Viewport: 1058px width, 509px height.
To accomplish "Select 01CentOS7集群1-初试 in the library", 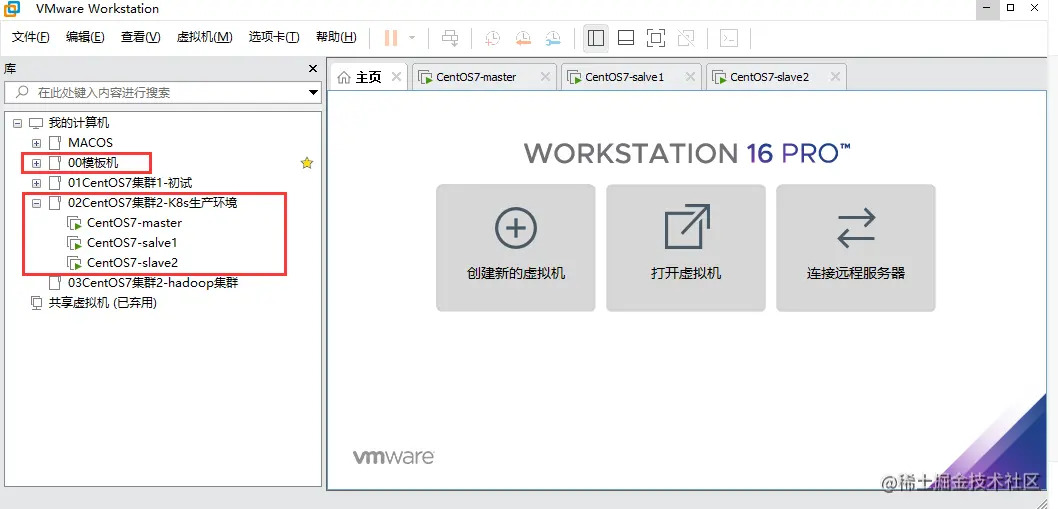I will (130, 182).
